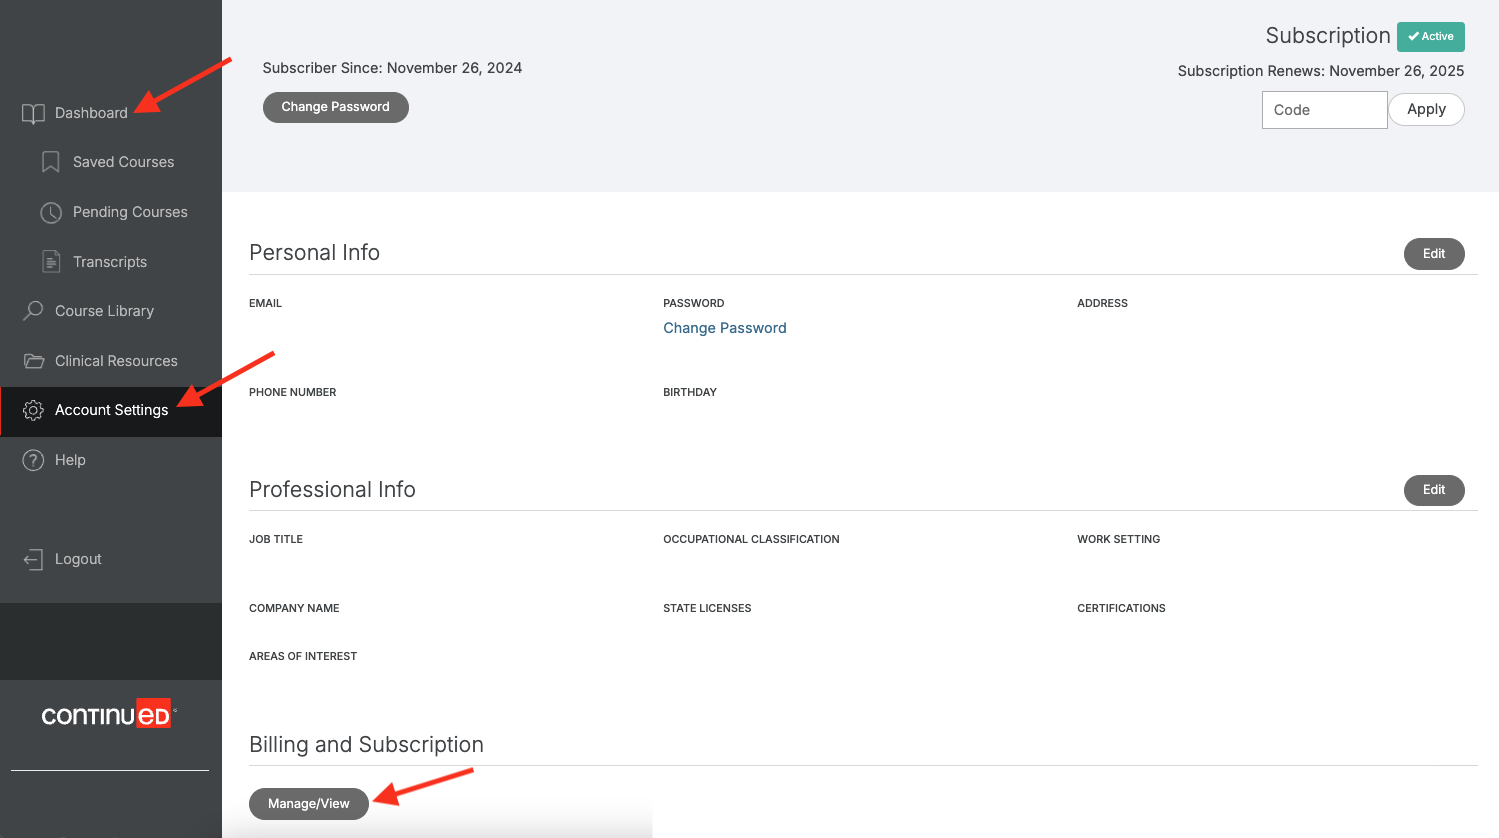Viewport: 1499px width, 838px height.
Task: Go to Transcripts in the sidebar
Action: 110,262
